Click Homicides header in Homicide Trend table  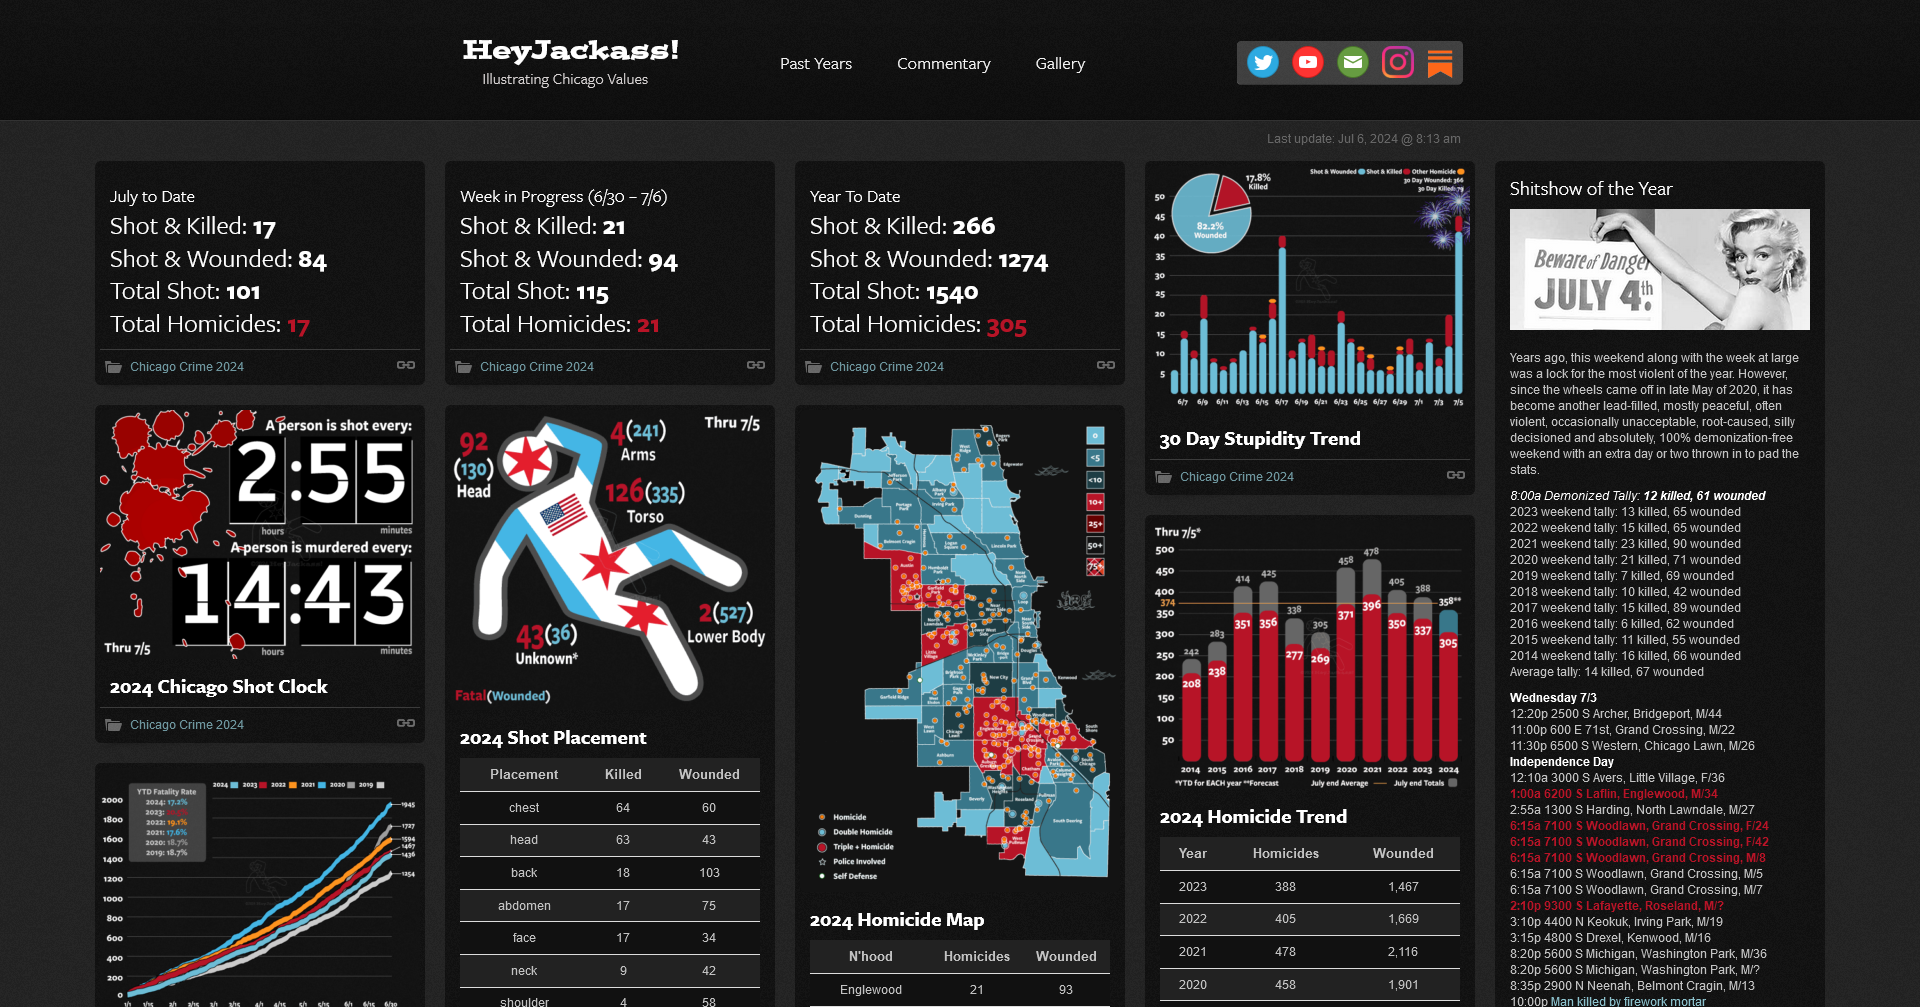pos(1286,853)
